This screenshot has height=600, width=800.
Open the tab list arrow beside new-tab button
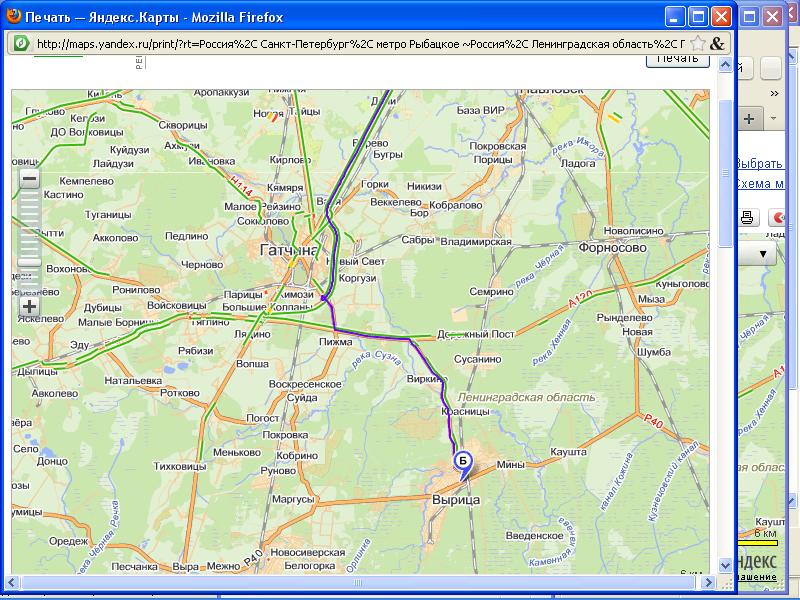pos(773,118)
